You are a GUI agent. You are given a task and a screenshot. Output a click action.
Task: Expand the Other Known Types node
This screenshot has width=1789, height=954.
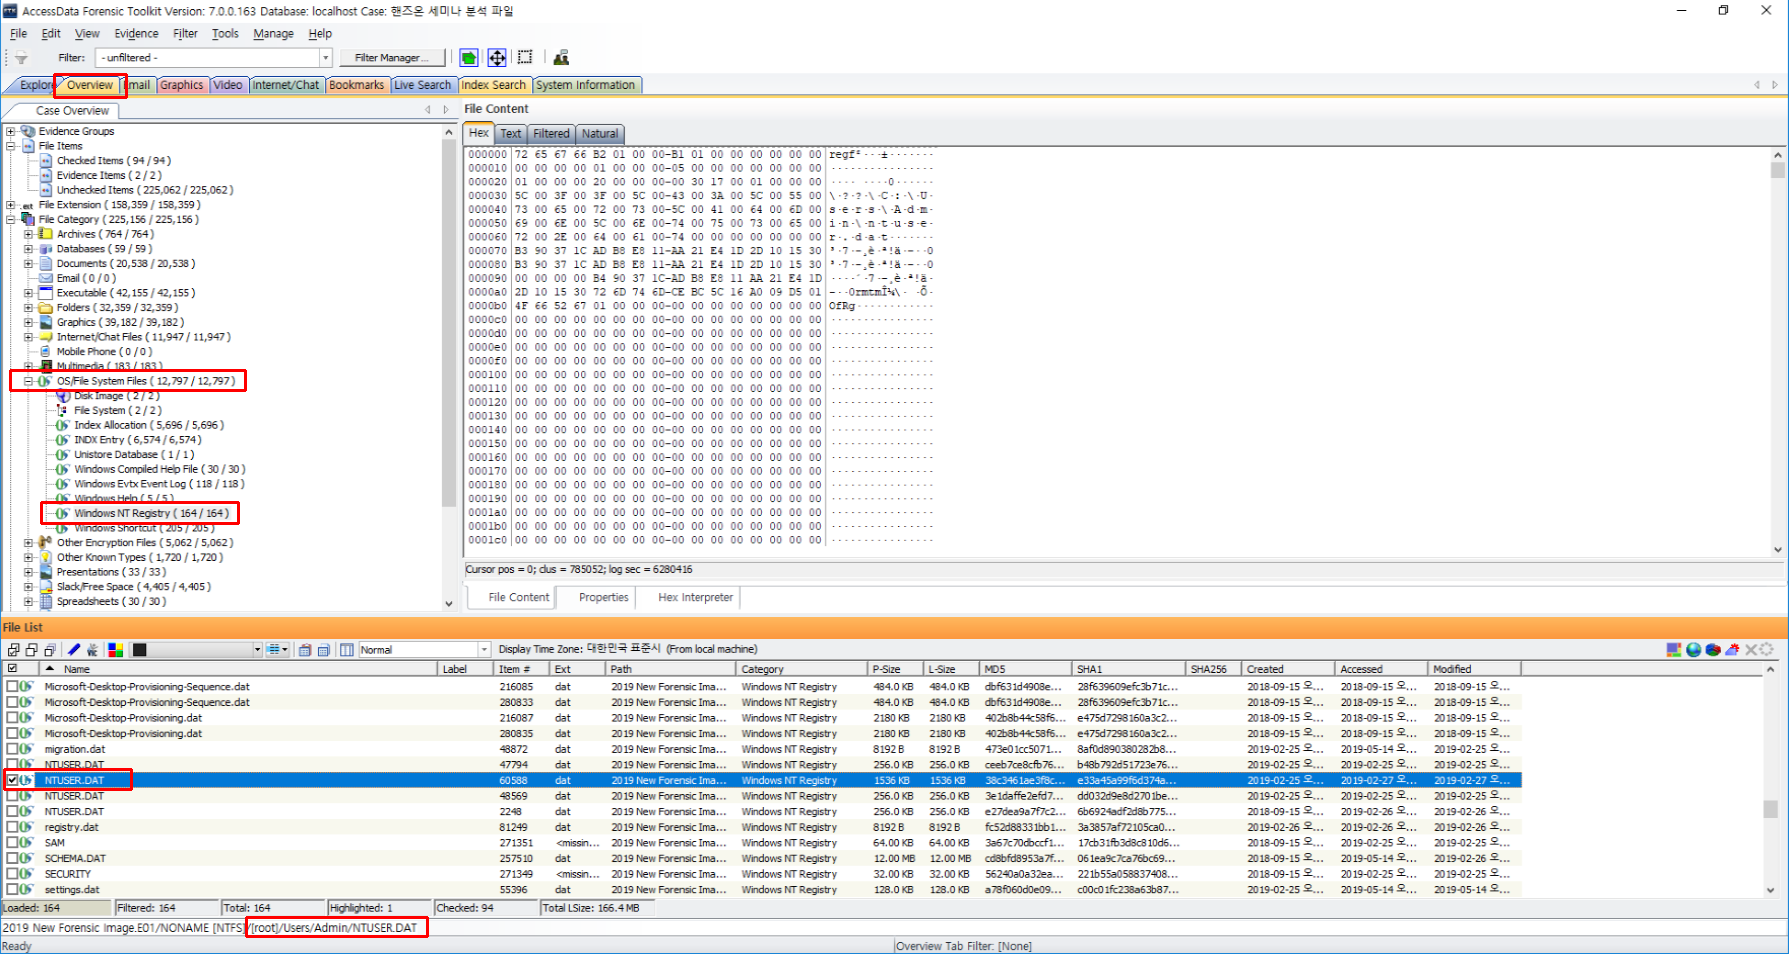tap(28, 558)
